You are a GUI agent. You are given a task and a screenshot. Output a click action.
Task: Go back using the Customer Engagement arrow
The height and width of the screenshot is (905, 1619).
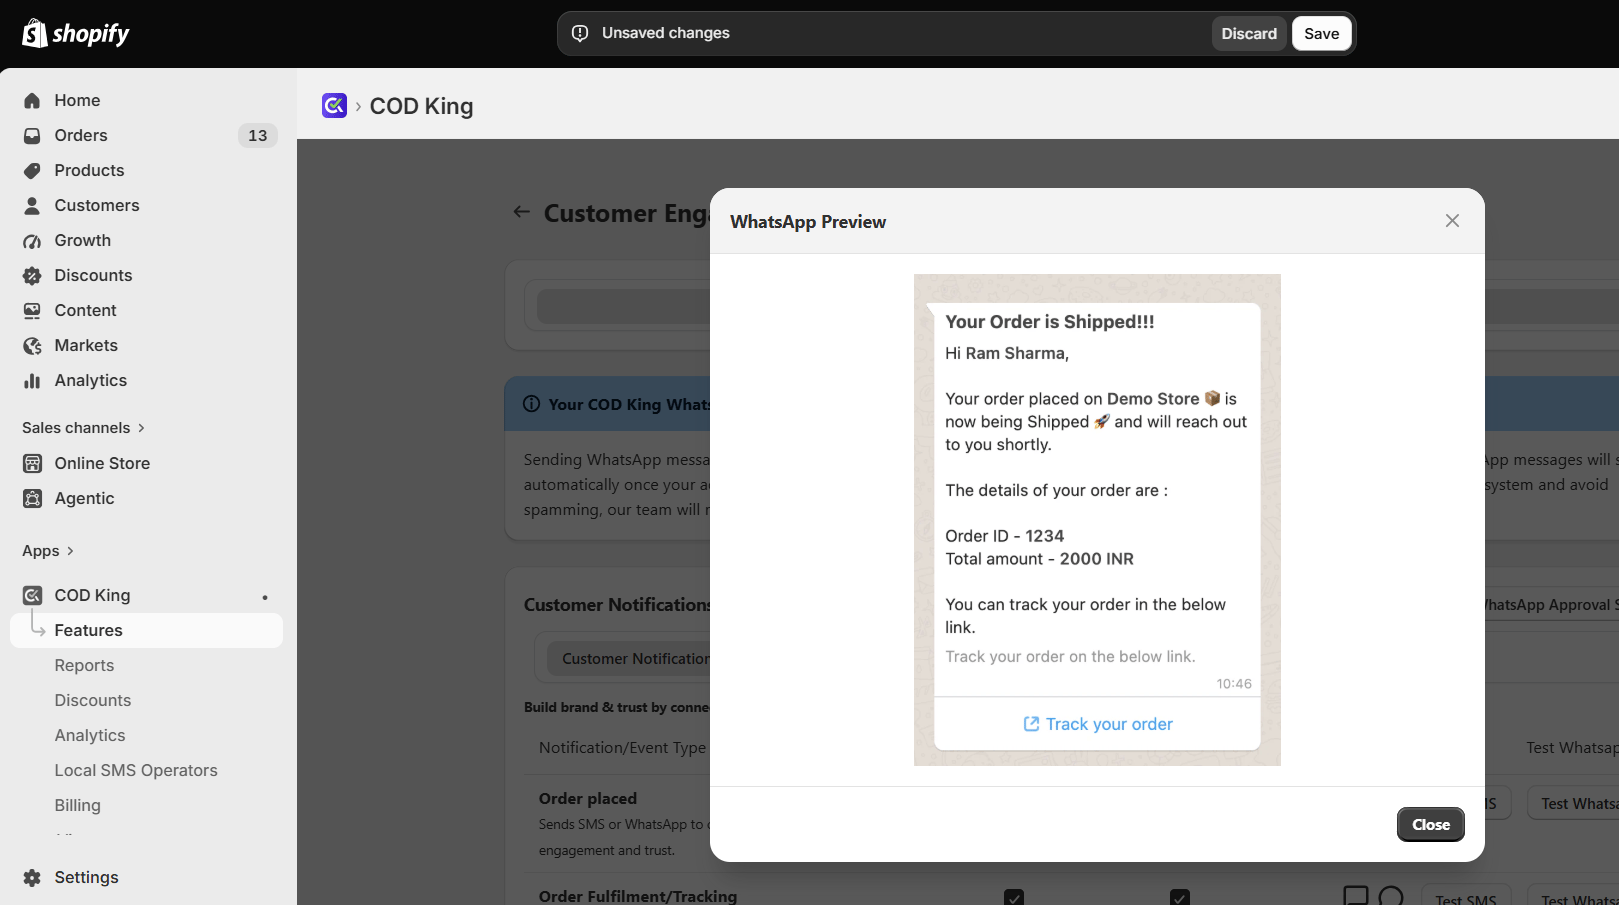(x=521, y=212)
